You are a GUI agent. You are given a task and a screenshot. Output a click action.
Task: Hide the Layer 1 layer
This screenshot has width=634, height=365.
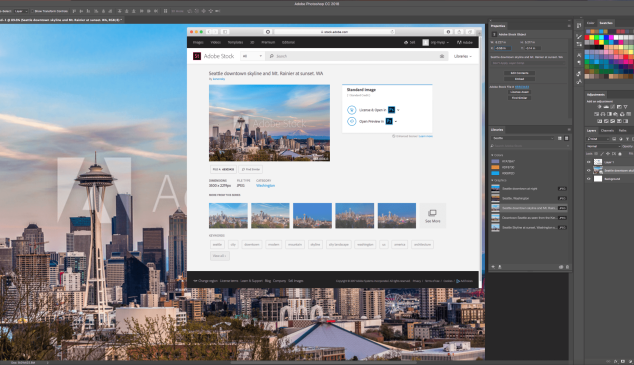tap(589, 162)
